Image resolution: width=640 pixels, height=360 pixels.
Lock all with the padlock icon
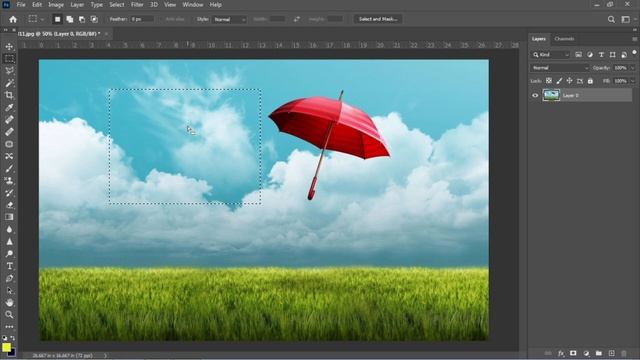tap(590, 81)
